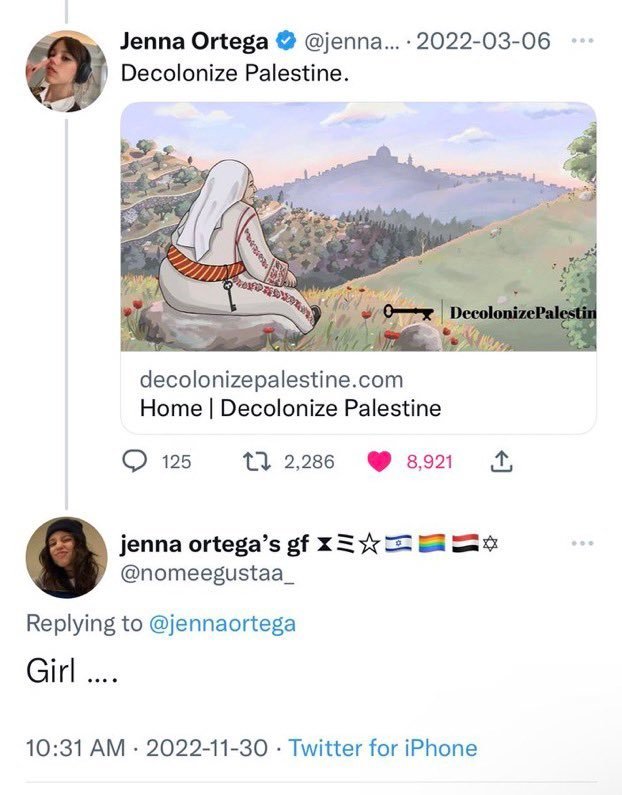Click the Home | Decolonize Palestine title

click(x=290, y=408)
